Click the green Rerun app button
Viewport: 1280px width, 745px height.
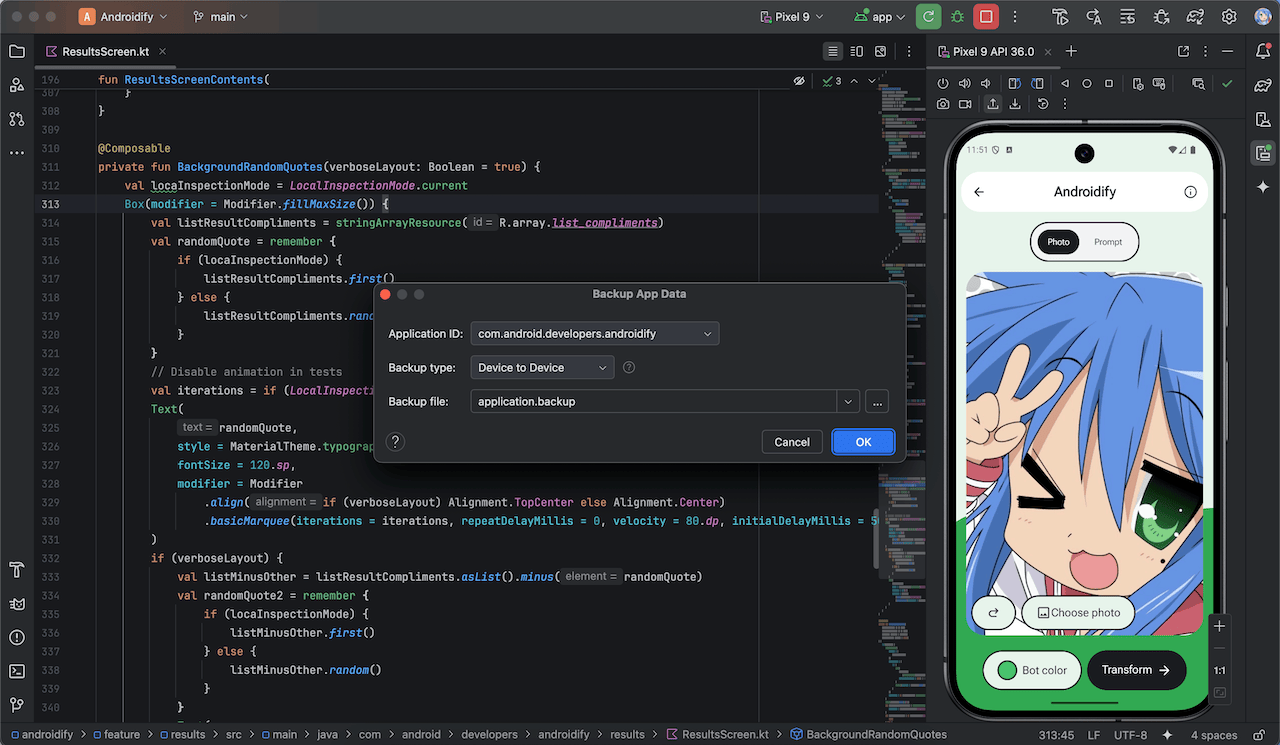pyautogui.click(x=930, y=17)
